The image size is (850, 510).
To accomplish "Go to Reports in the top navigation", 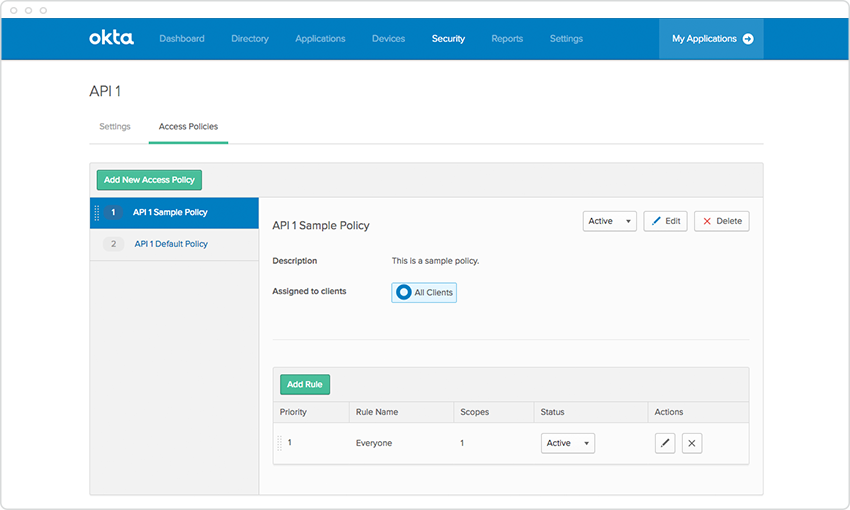I will (x=507, y=39).
